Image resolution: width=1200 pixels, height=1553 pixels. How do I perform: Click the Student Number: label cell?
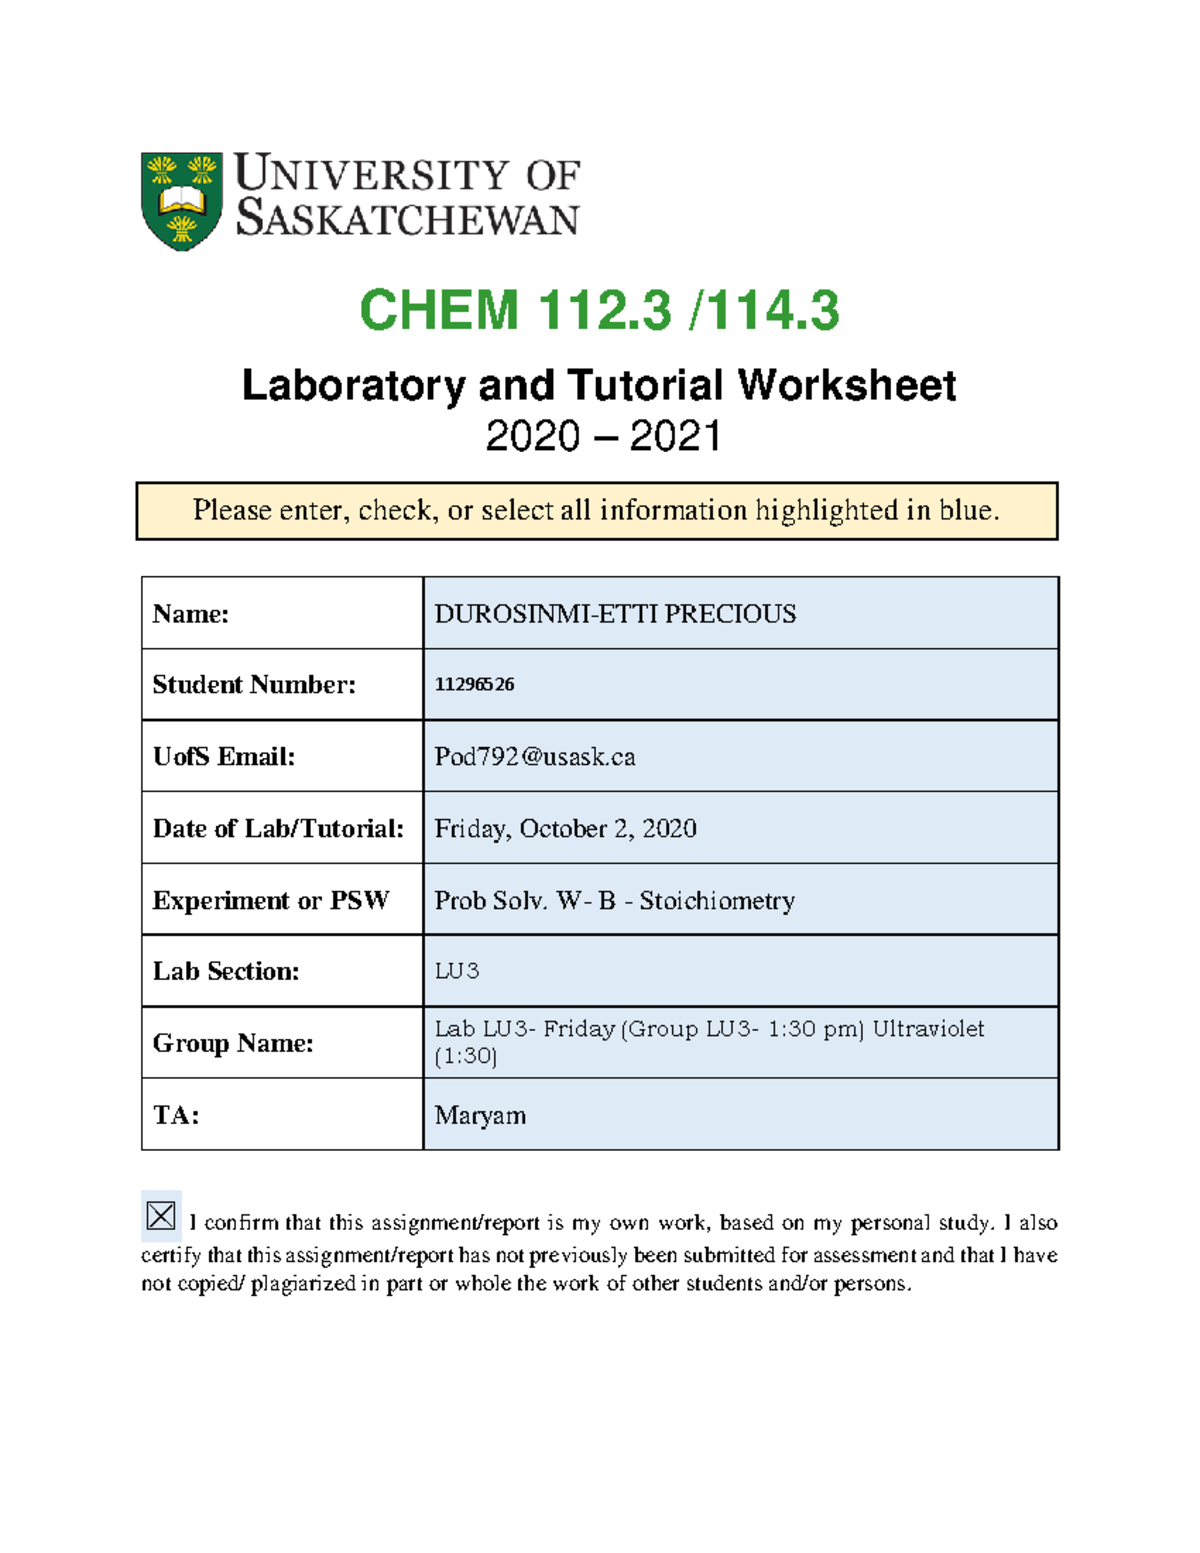click(282, 685)
